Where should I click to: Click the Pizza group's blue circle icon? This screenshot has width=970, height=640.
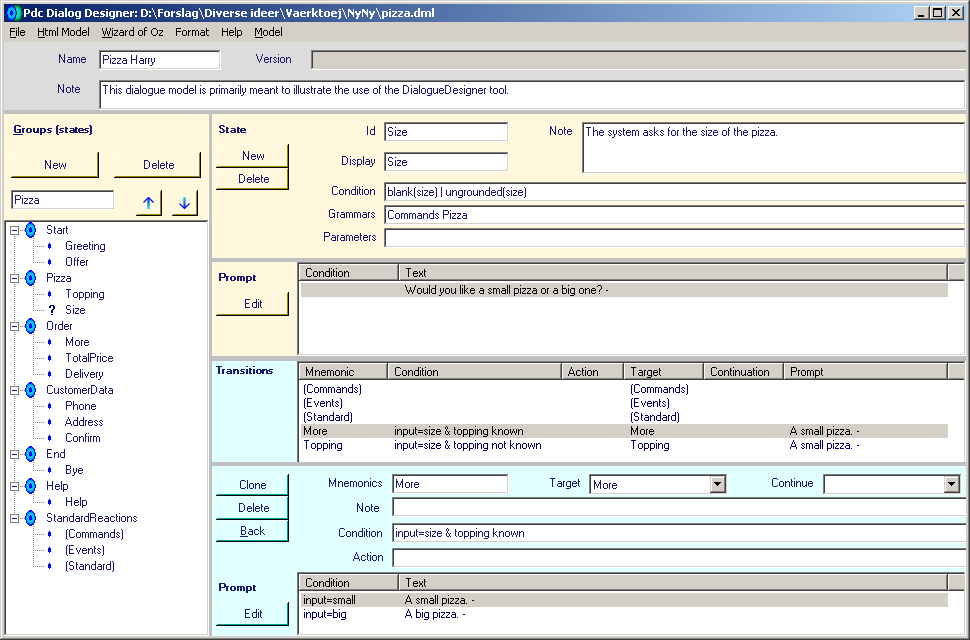click(x=30, y=278)
